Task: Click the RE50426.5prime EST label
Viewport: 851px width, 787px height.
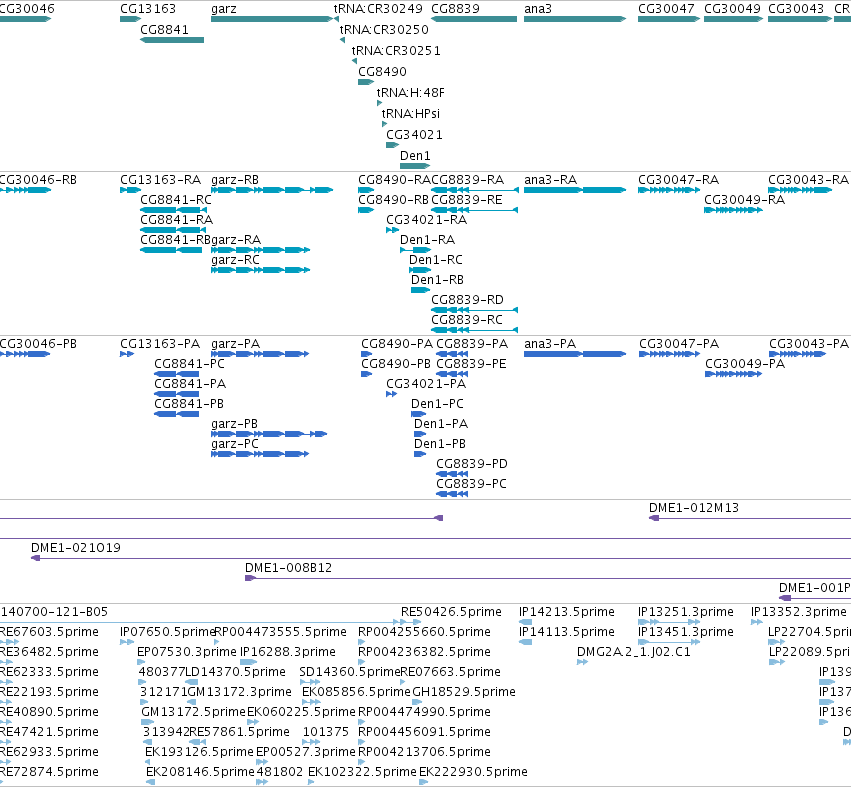Action: [452, 612]
